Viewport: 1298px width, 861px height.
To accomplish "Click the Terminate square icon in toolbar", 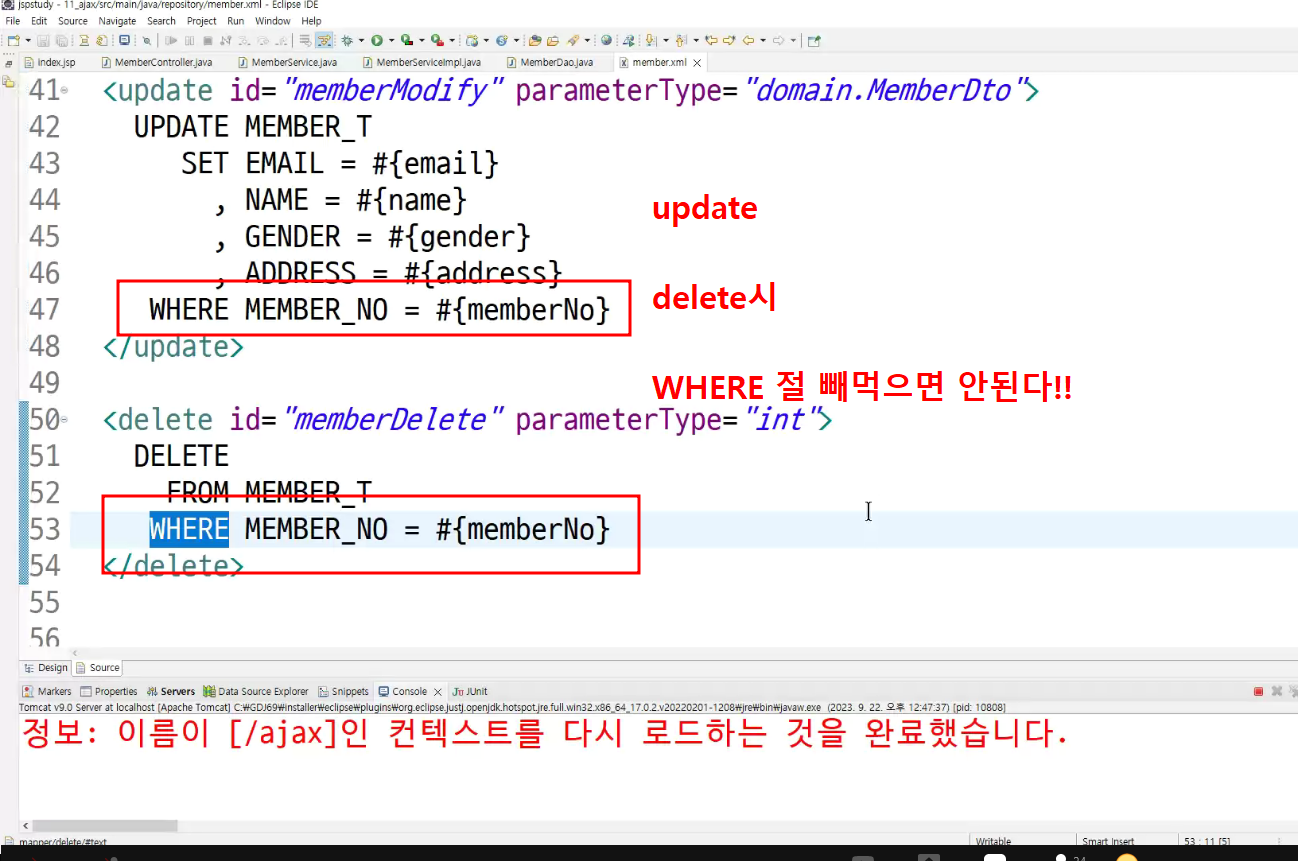I will tap(207, 41).
